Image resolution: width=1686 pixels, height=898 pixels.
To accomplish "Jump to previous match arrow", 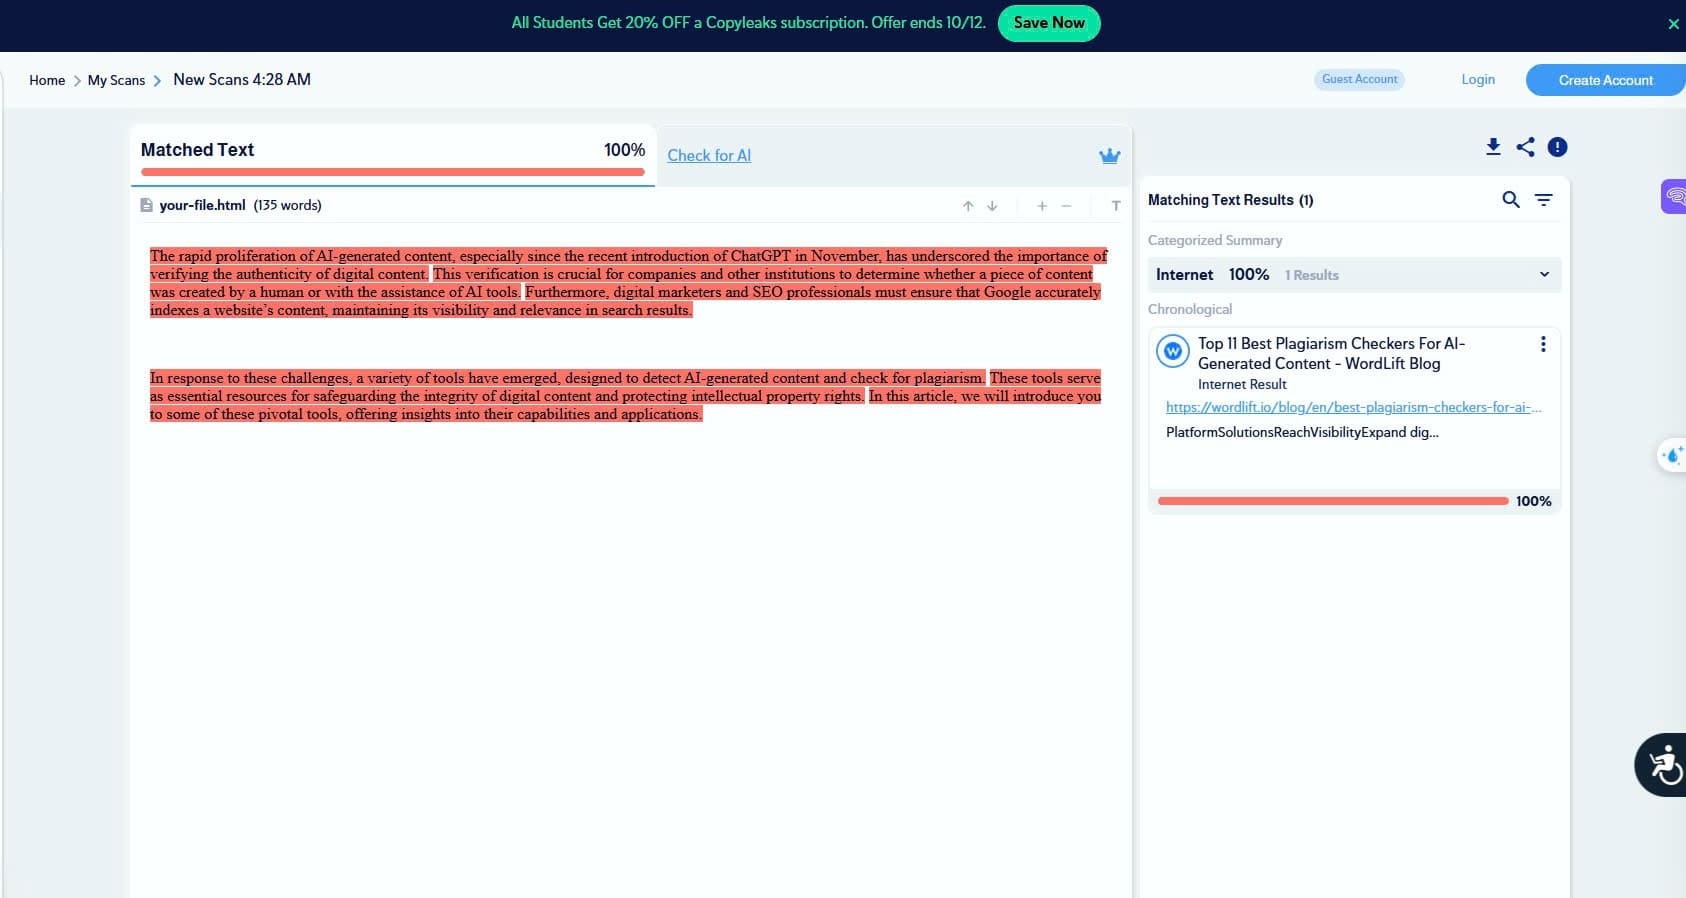I will coord(968,206).
